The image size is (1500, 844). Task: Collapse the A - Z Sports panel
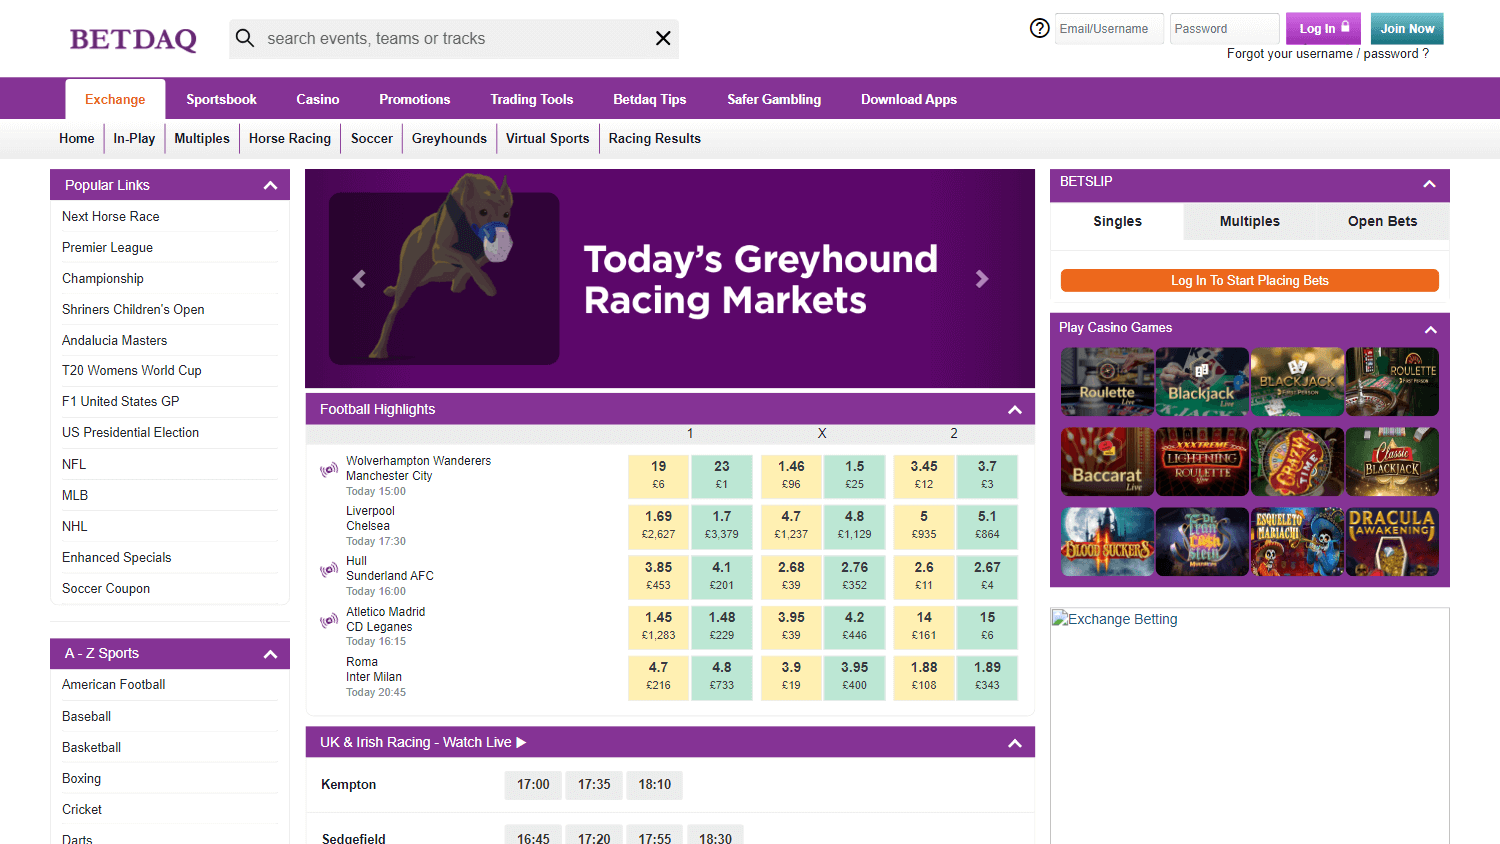[x=270, y=654]
